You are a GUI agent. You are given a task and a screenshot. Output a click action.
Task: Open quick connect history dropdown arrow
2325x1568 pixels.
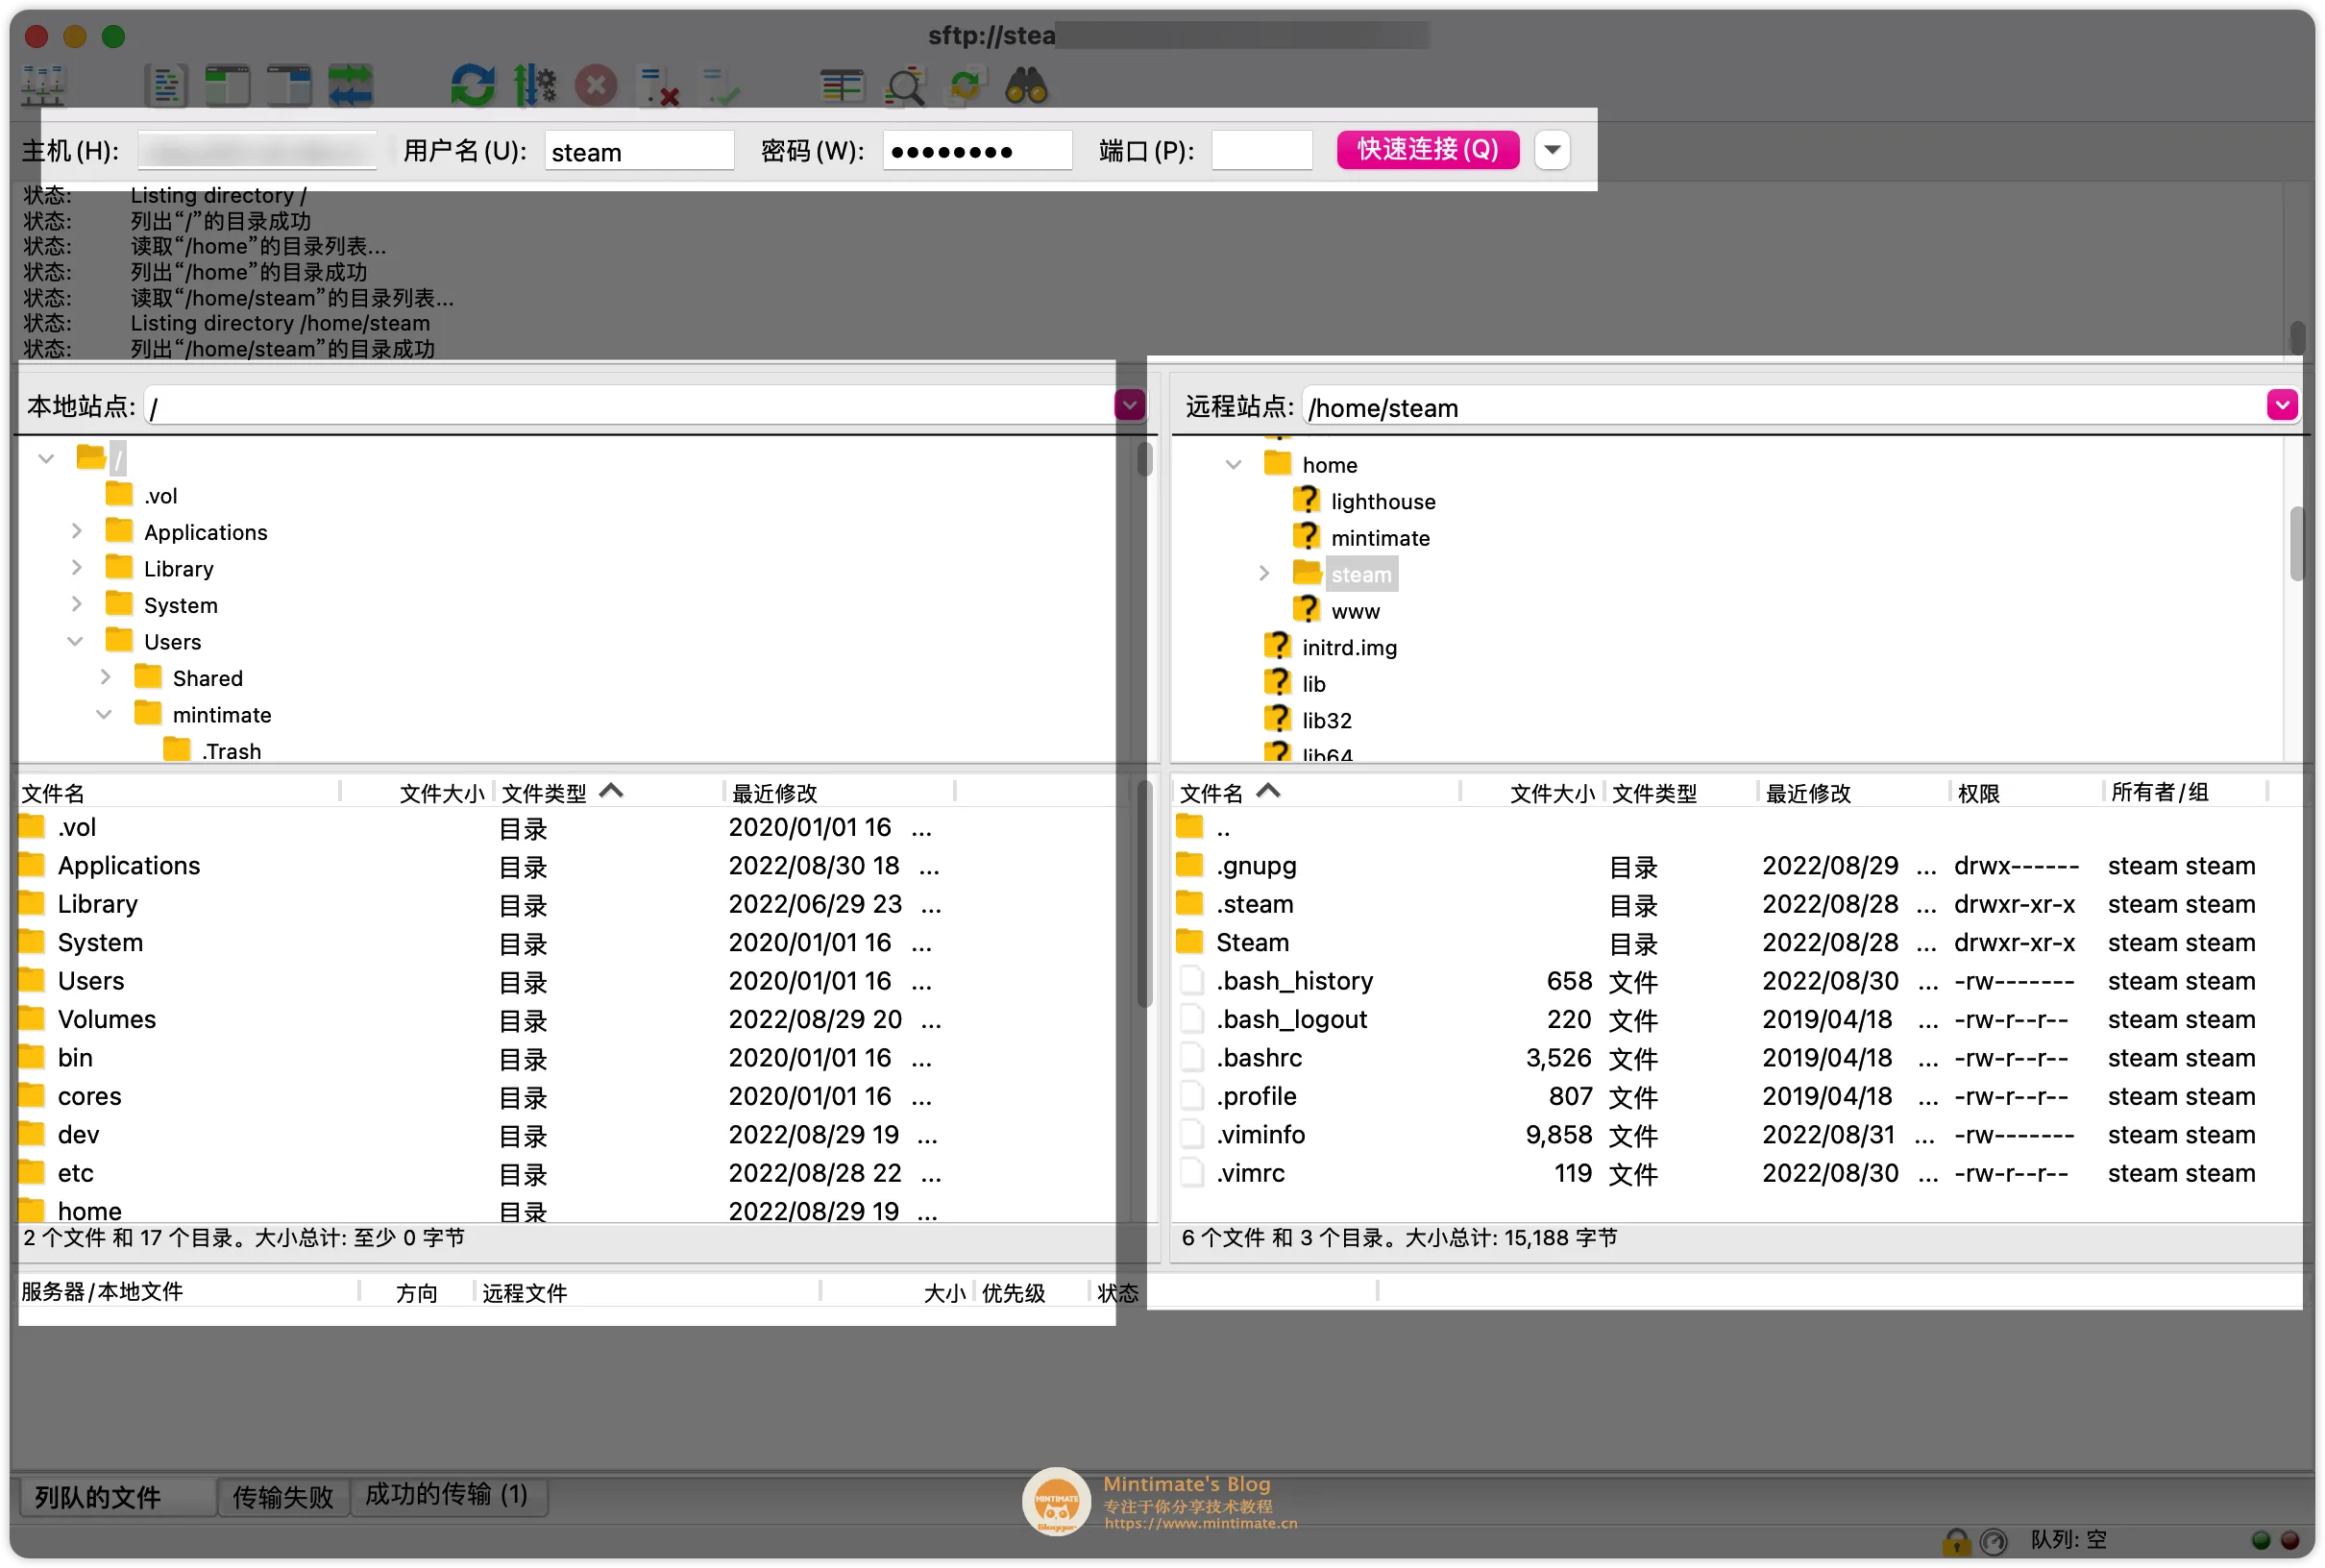coord(1552,150)
